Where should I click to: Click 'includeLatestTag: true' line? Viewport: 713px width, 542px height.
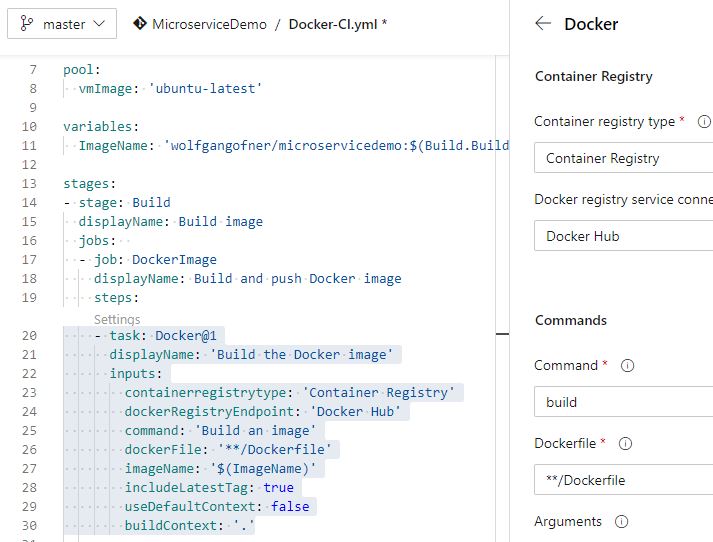tap(209, 487)
